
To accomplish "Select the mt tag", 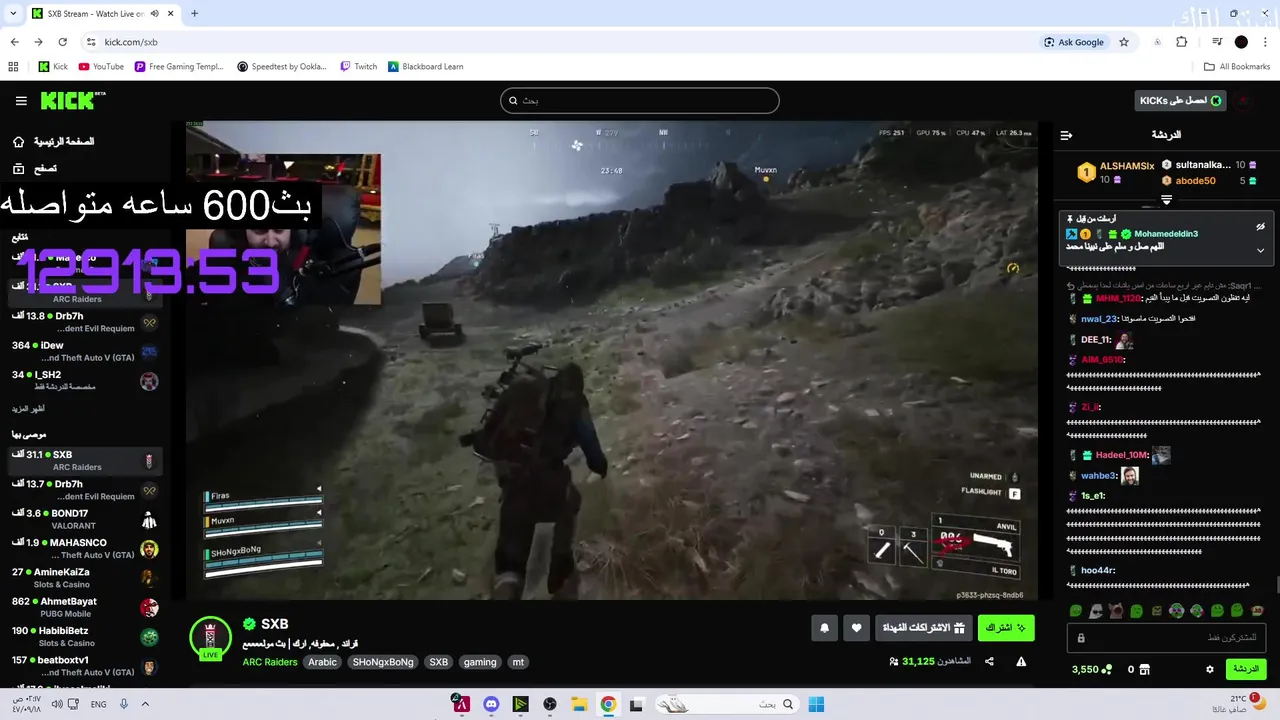I will click(518, 662).
